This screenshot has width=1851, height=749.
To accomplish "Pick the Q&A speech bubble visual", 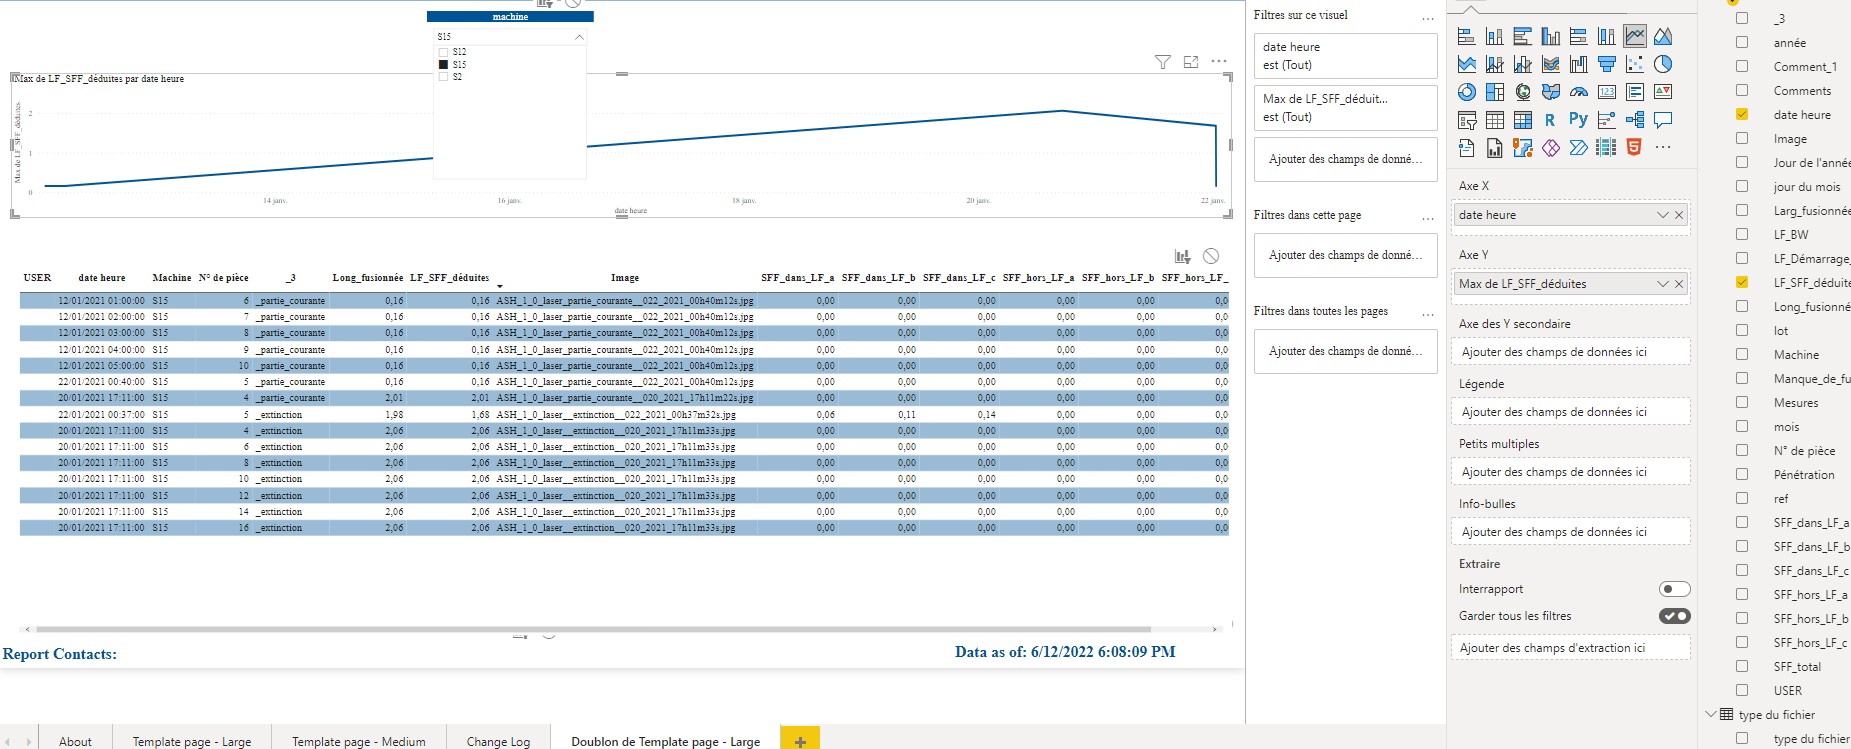I will (x=1663, y=120).
